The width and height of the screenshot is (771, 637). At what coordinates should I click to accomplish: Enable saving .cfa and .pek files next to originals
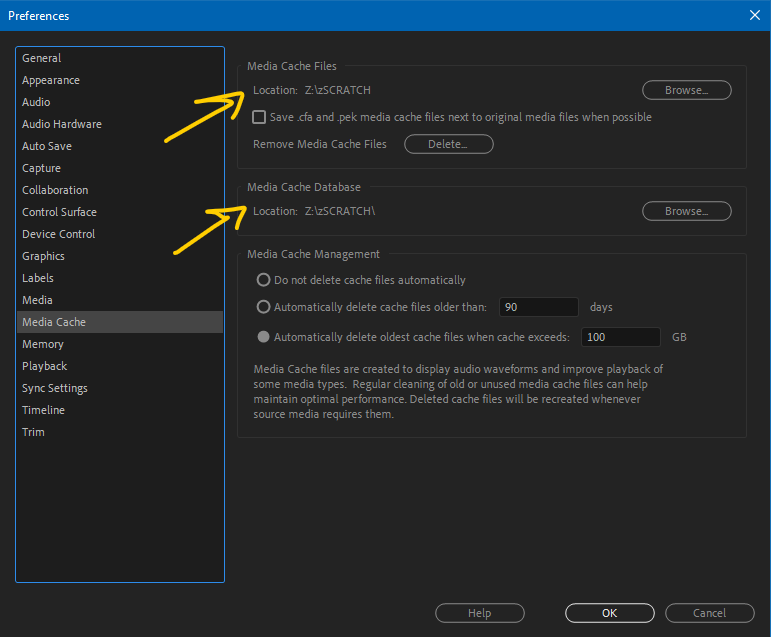point(259,117)
